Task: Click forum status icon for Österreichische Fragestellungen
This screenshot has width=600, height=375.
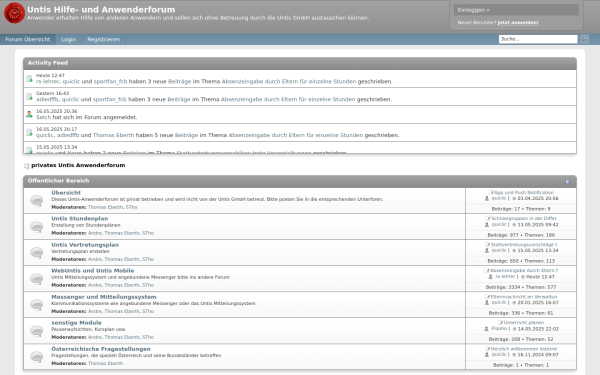Action: 37,357
